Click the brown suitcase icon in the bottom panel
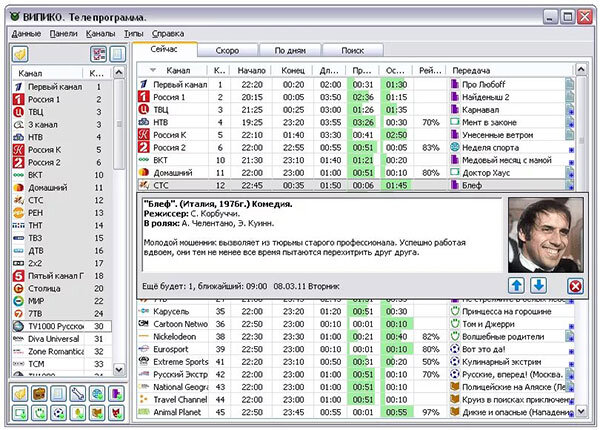Screen dimensions: 600x430 tap(39, 393)
